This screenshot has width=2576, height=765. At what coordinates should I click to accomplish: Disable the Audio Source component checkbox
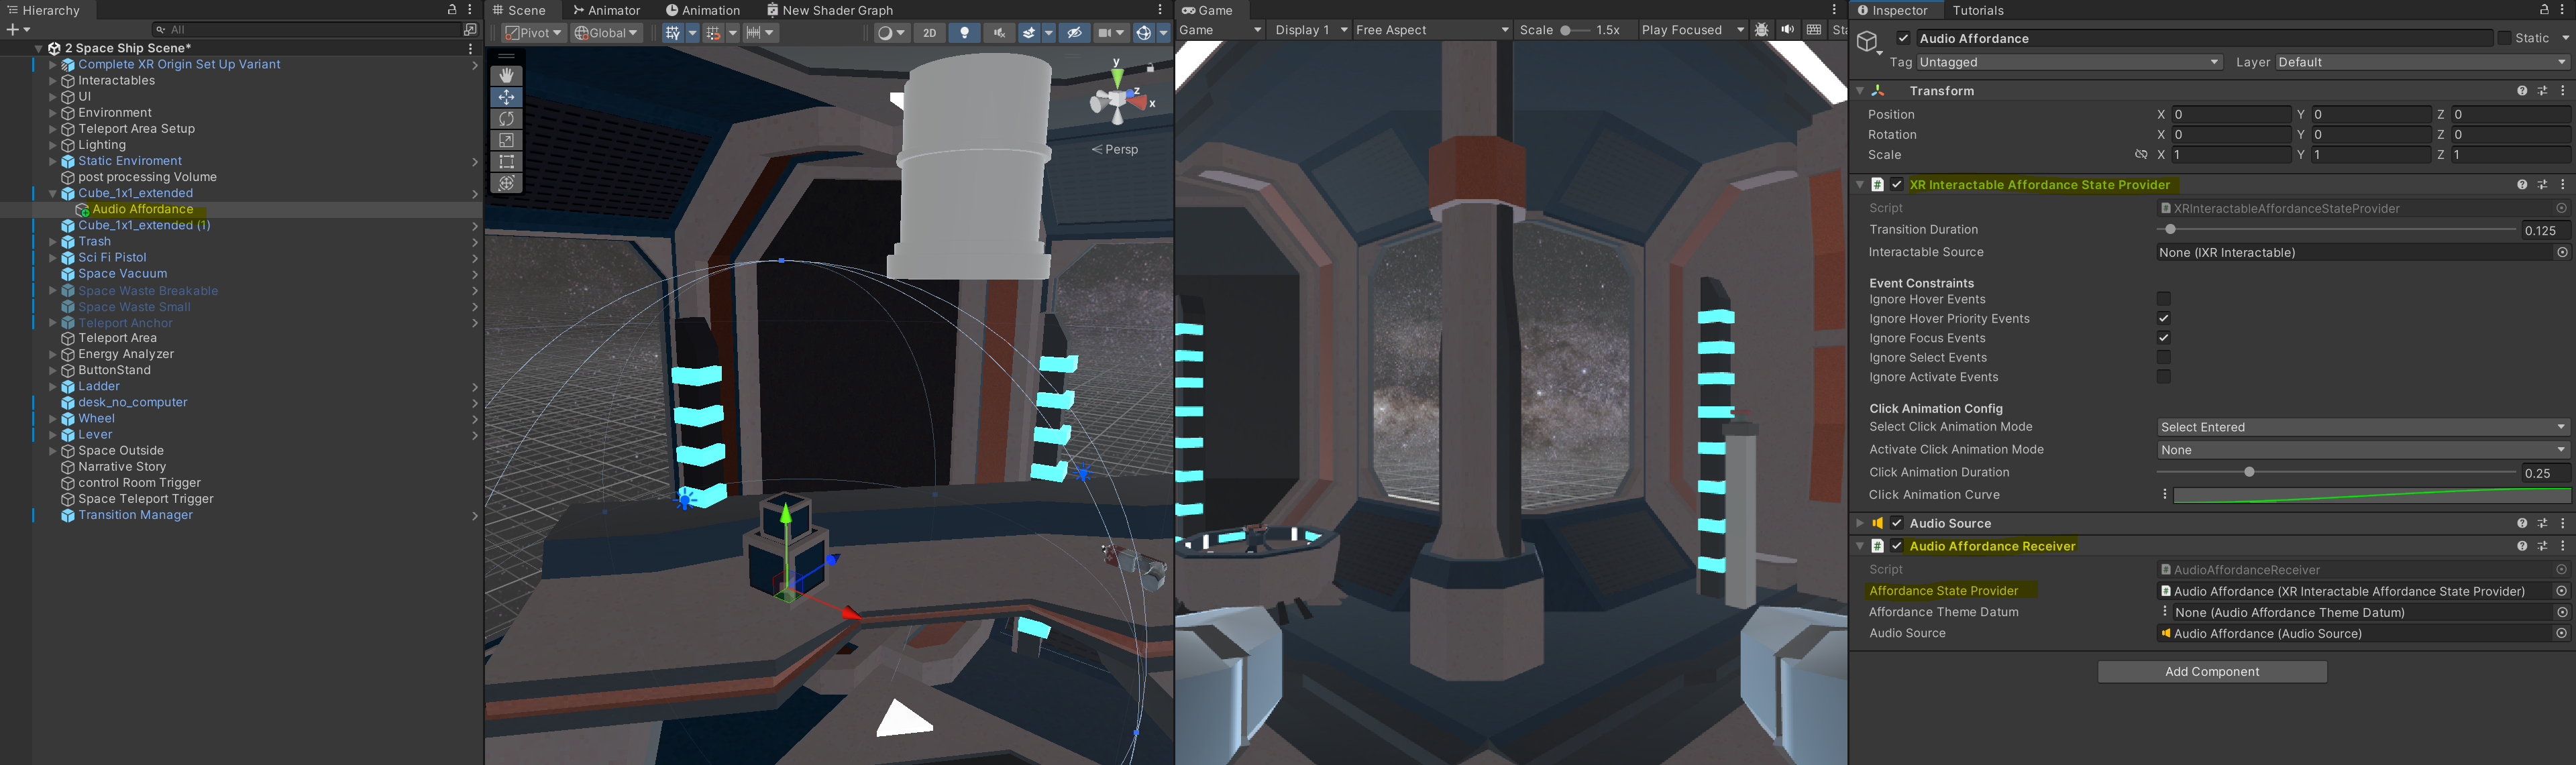tap(1896, 523)
